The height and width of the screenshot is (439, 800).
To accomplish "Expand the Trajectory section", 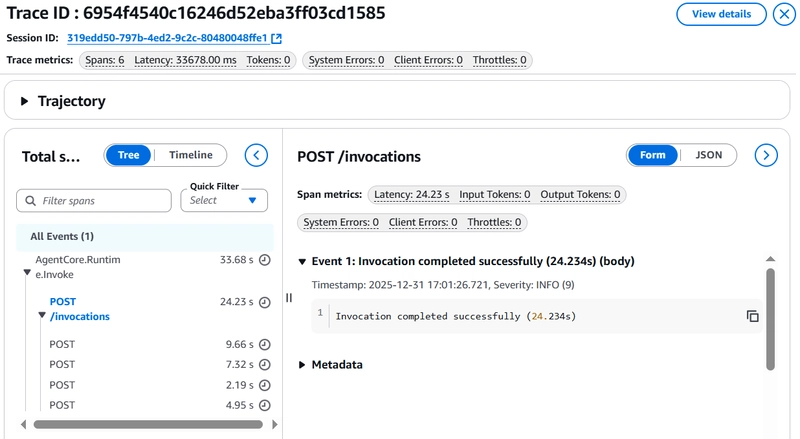I will (x=25, y=101).
